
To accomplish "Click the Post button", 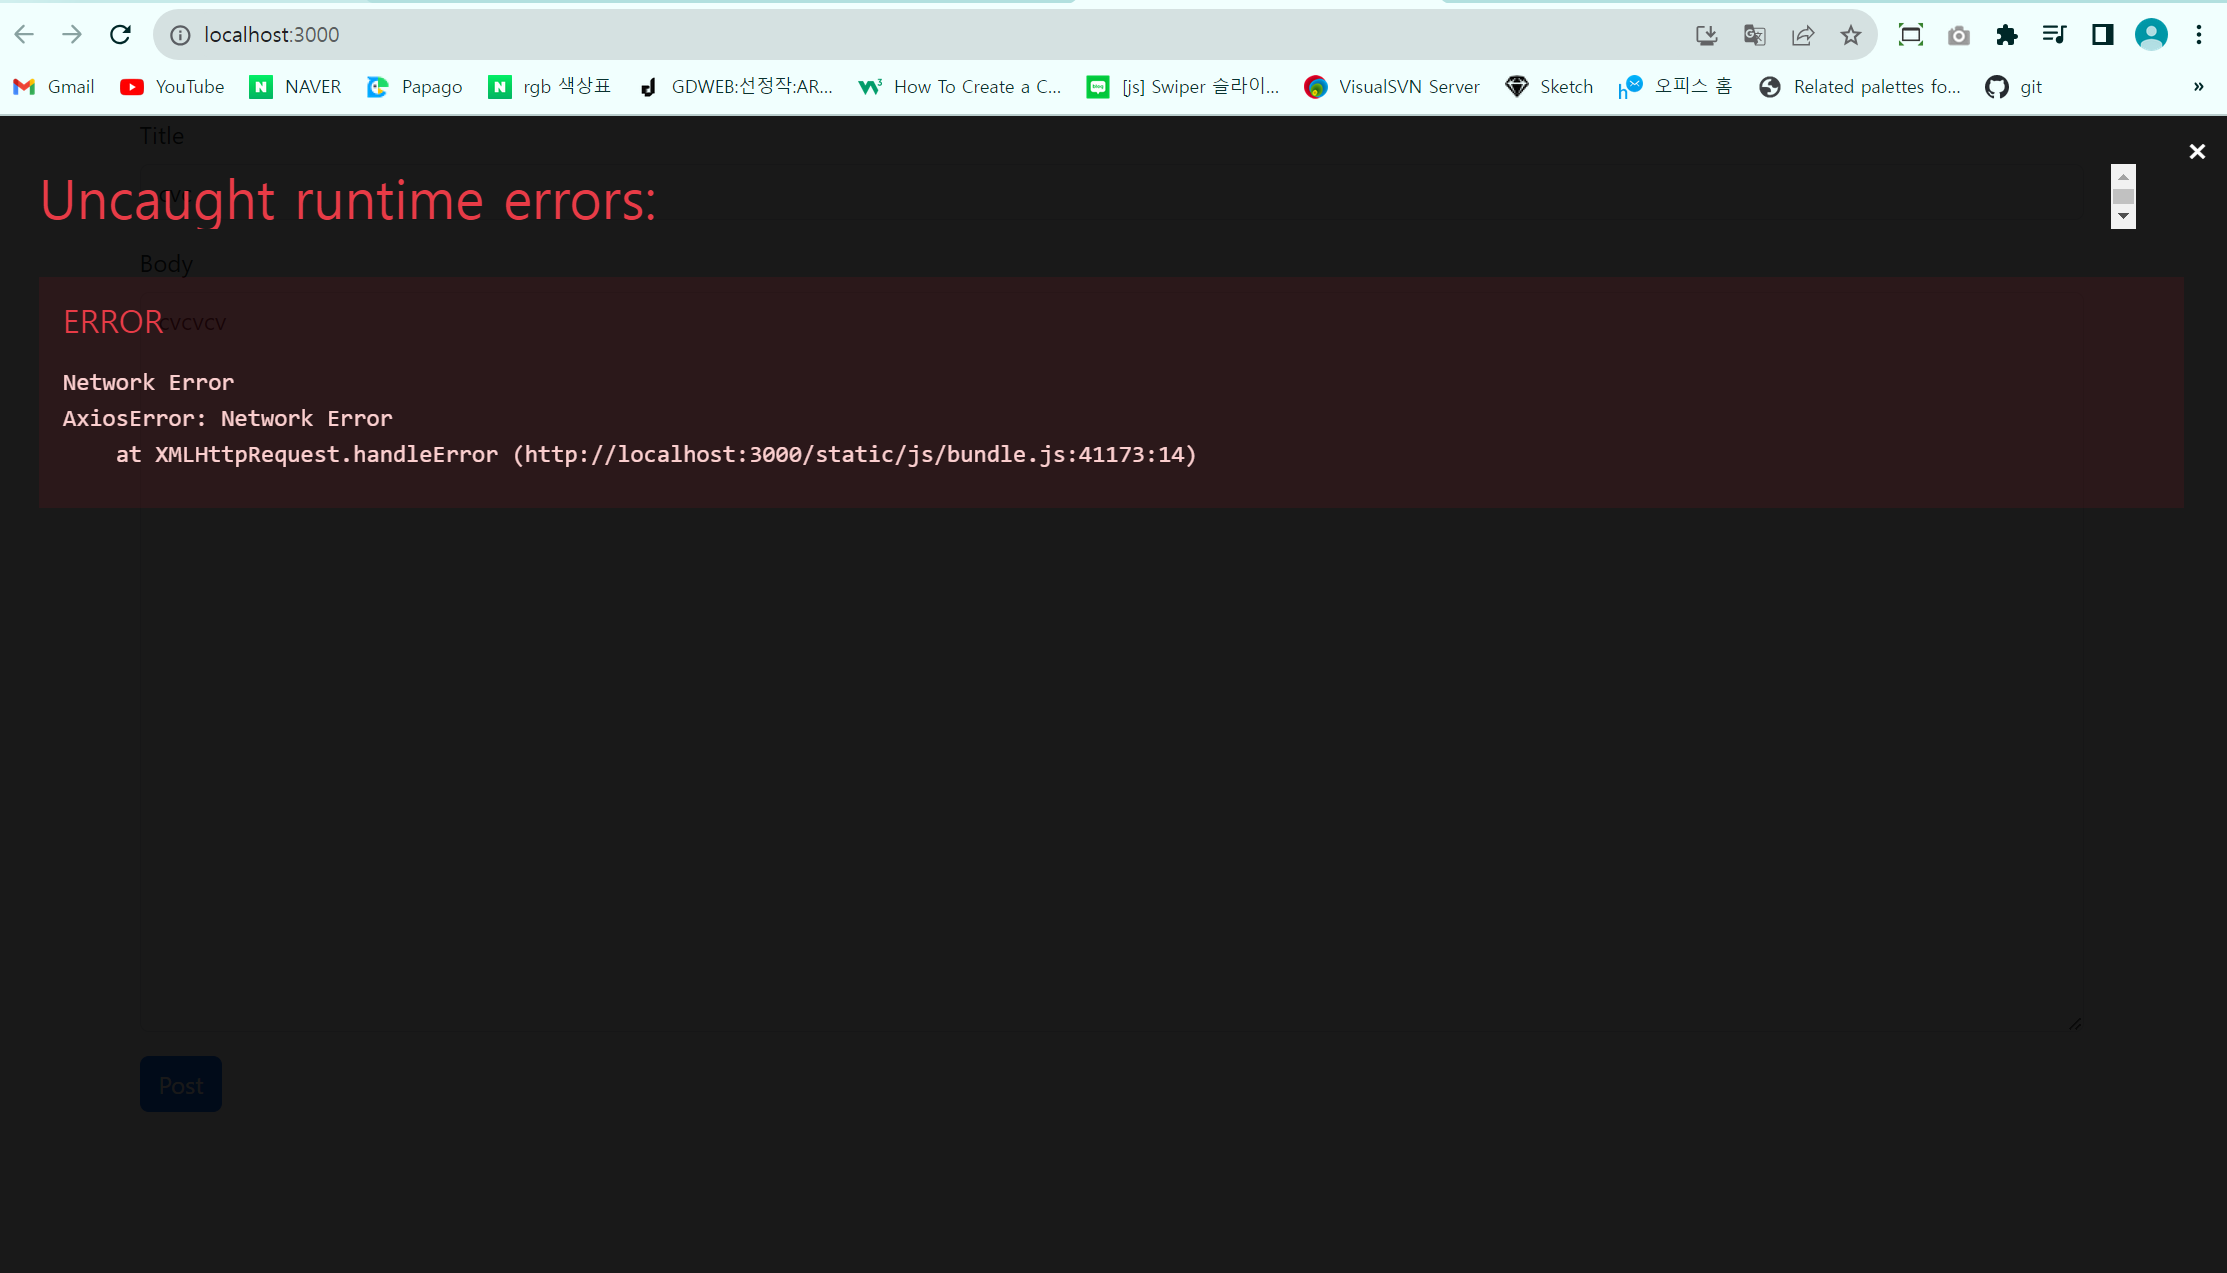I will [x=181, y=1084].
